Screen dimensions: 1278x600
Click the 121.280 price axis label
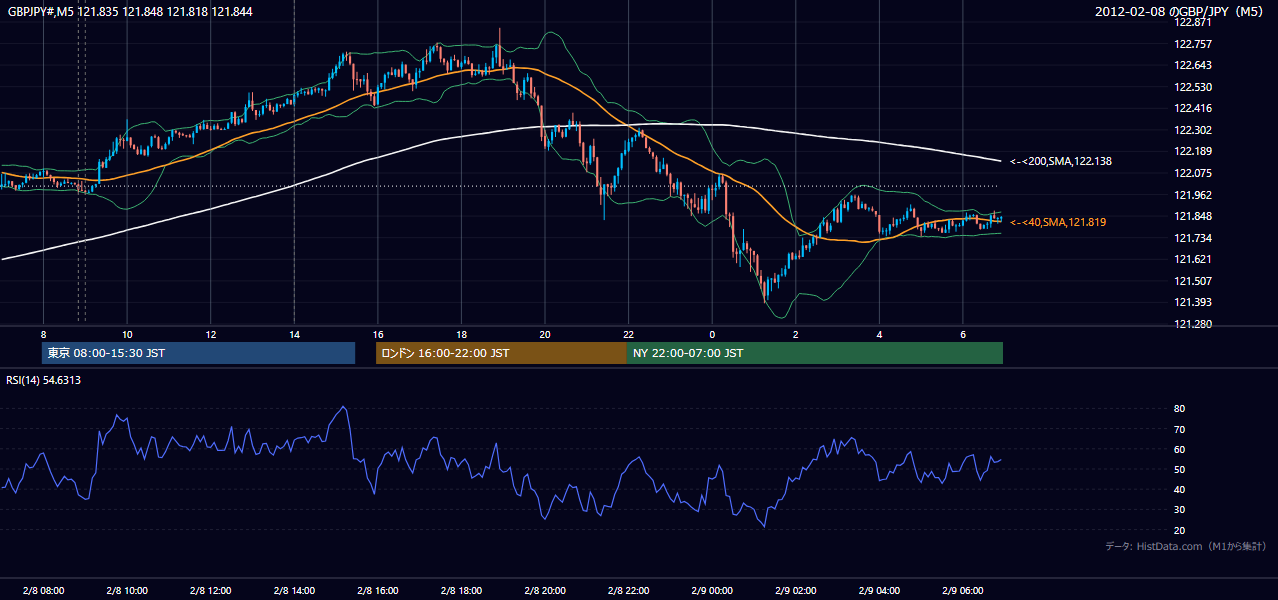(x=1193, y=324)
